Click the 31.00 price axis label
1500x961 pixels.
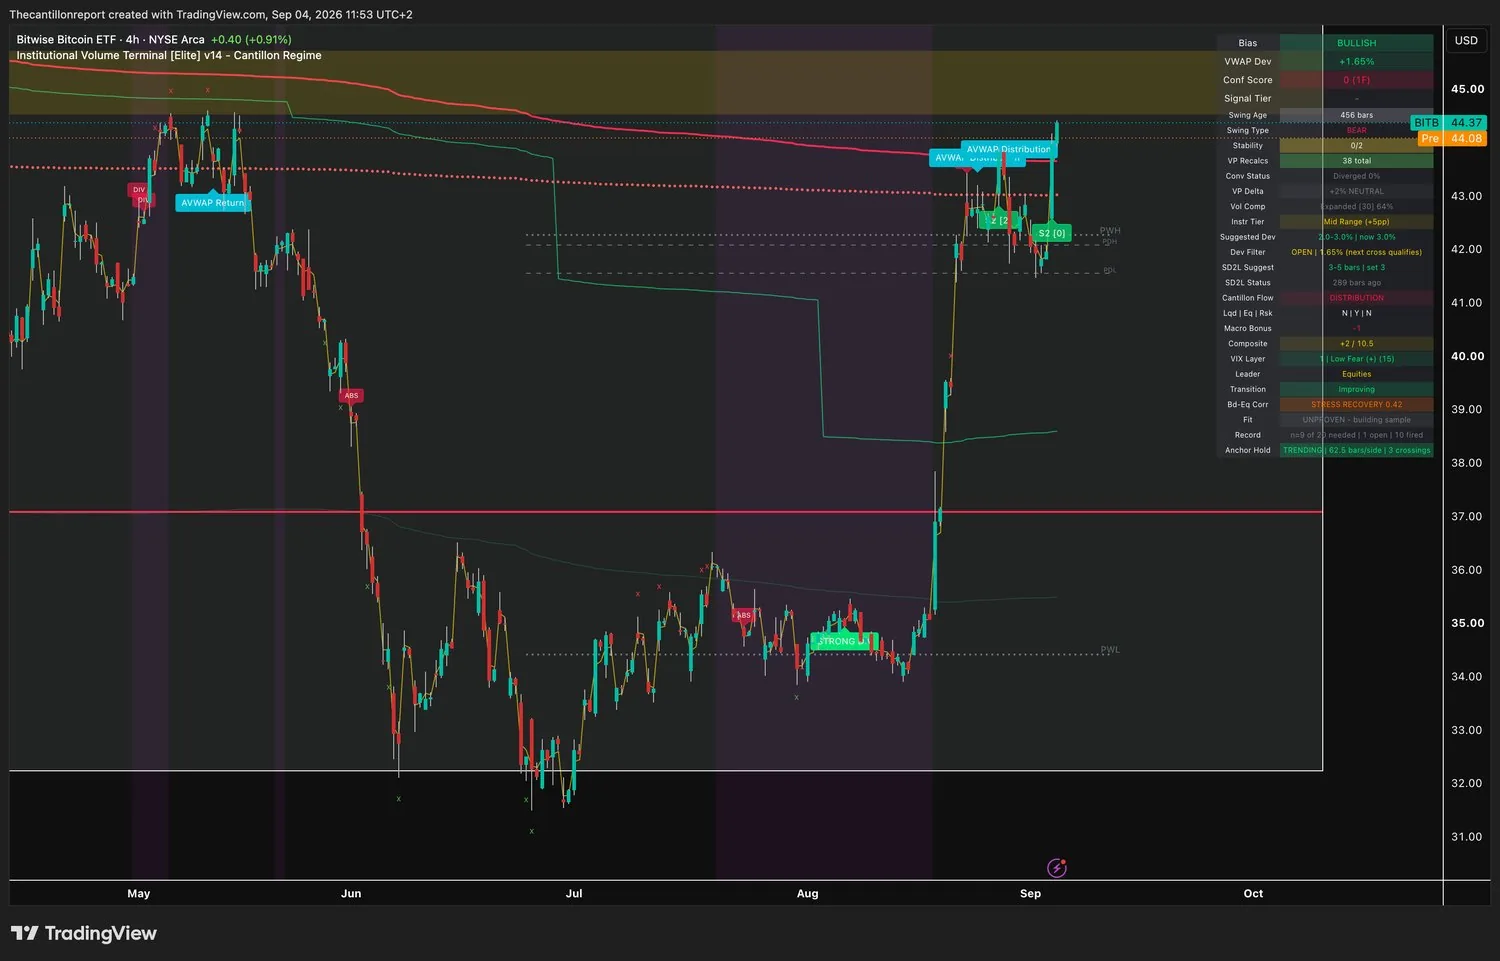(1467, 837)
